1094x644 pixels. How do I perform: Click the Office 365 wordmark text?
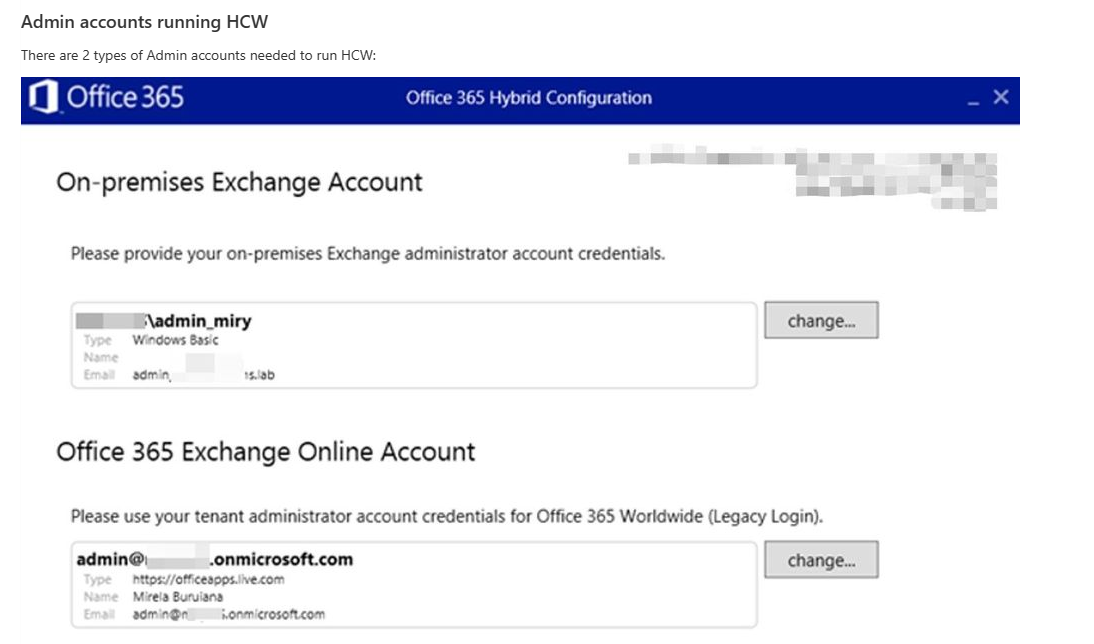125,97
